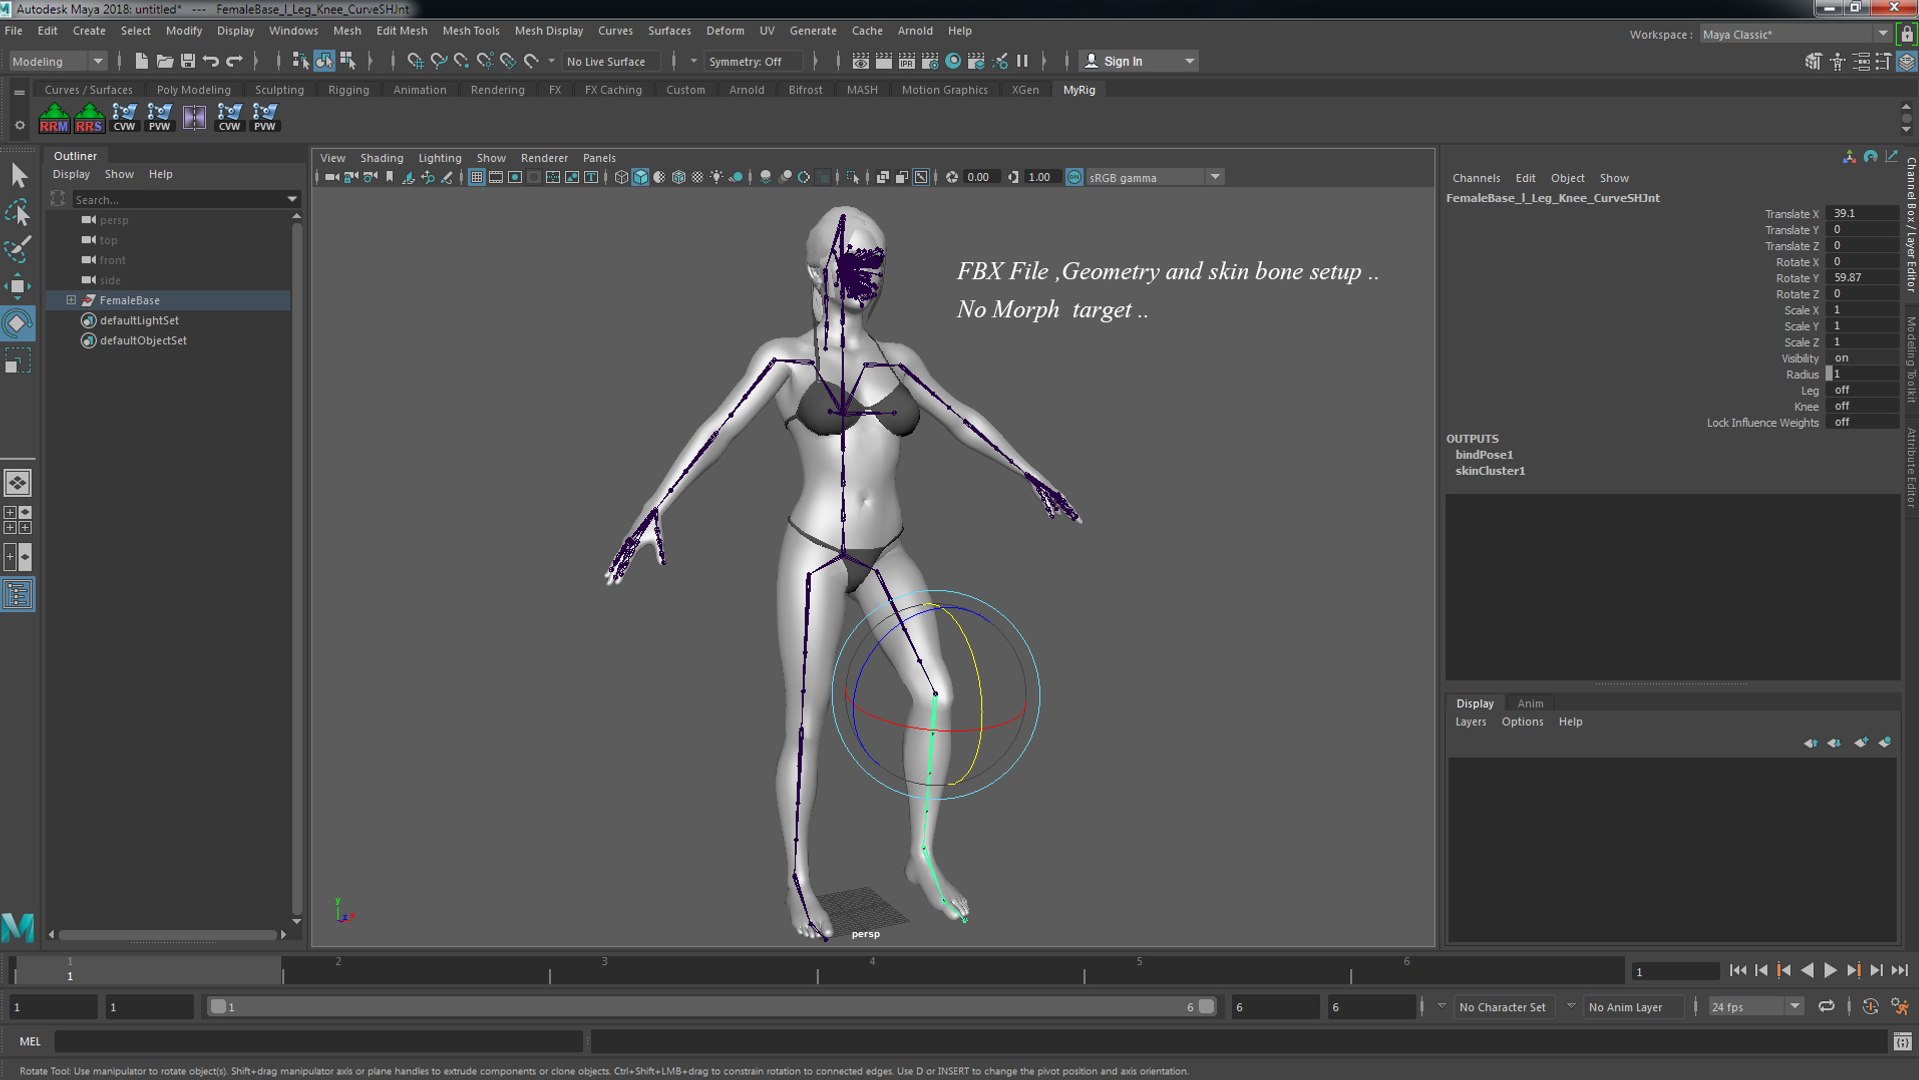The height and width of the screenshot is (1080, 1919).
Task: Open the Anim layer tab
Action: click(x=1530, y=703)
